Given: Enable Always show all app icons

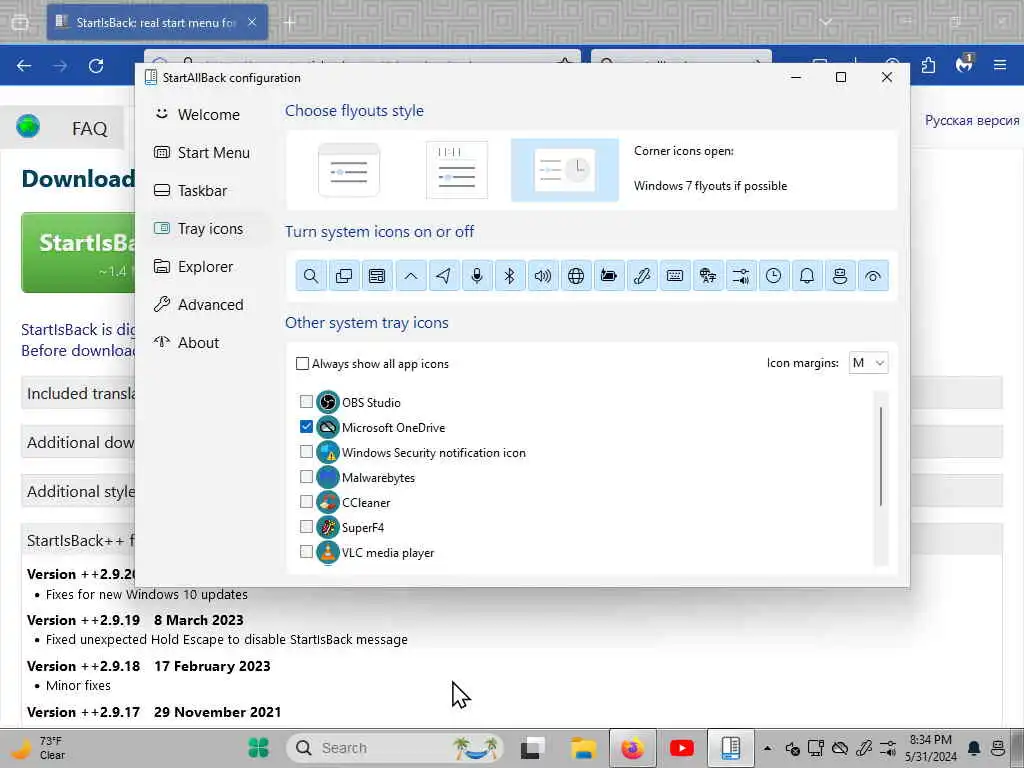Looking at the screenshot, I should click(x=302, y=364).
